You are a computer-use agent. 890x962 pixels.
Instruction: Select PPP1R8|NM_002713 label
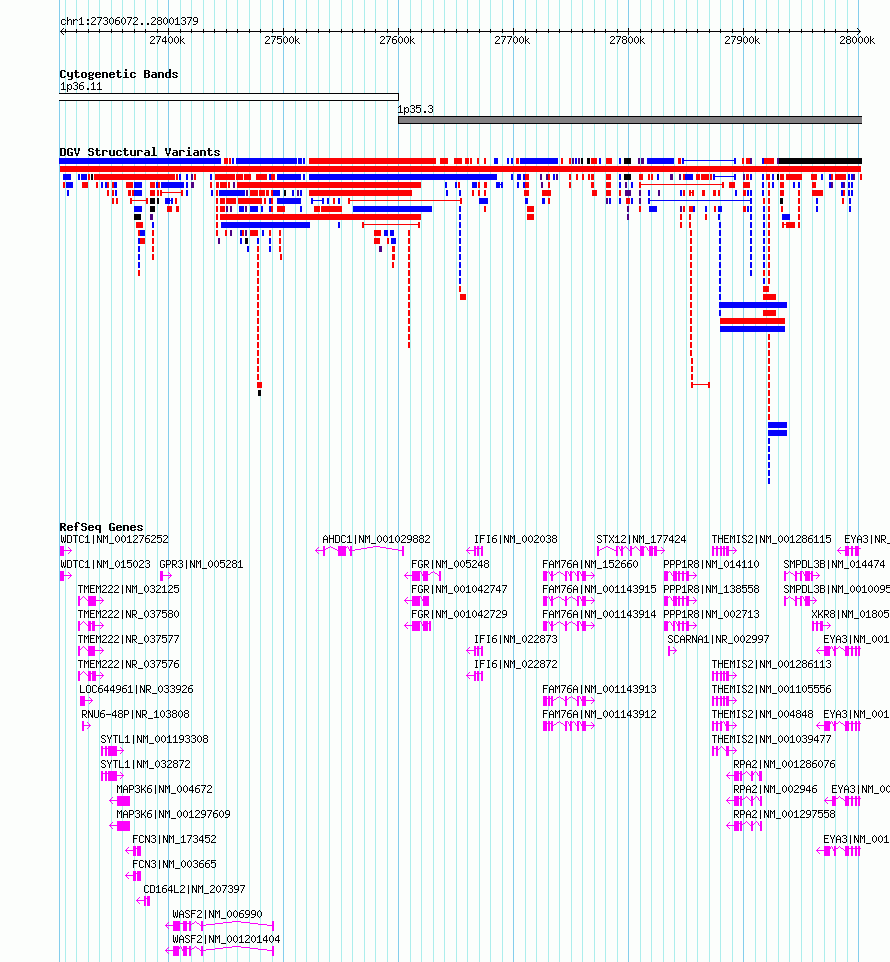712,614
